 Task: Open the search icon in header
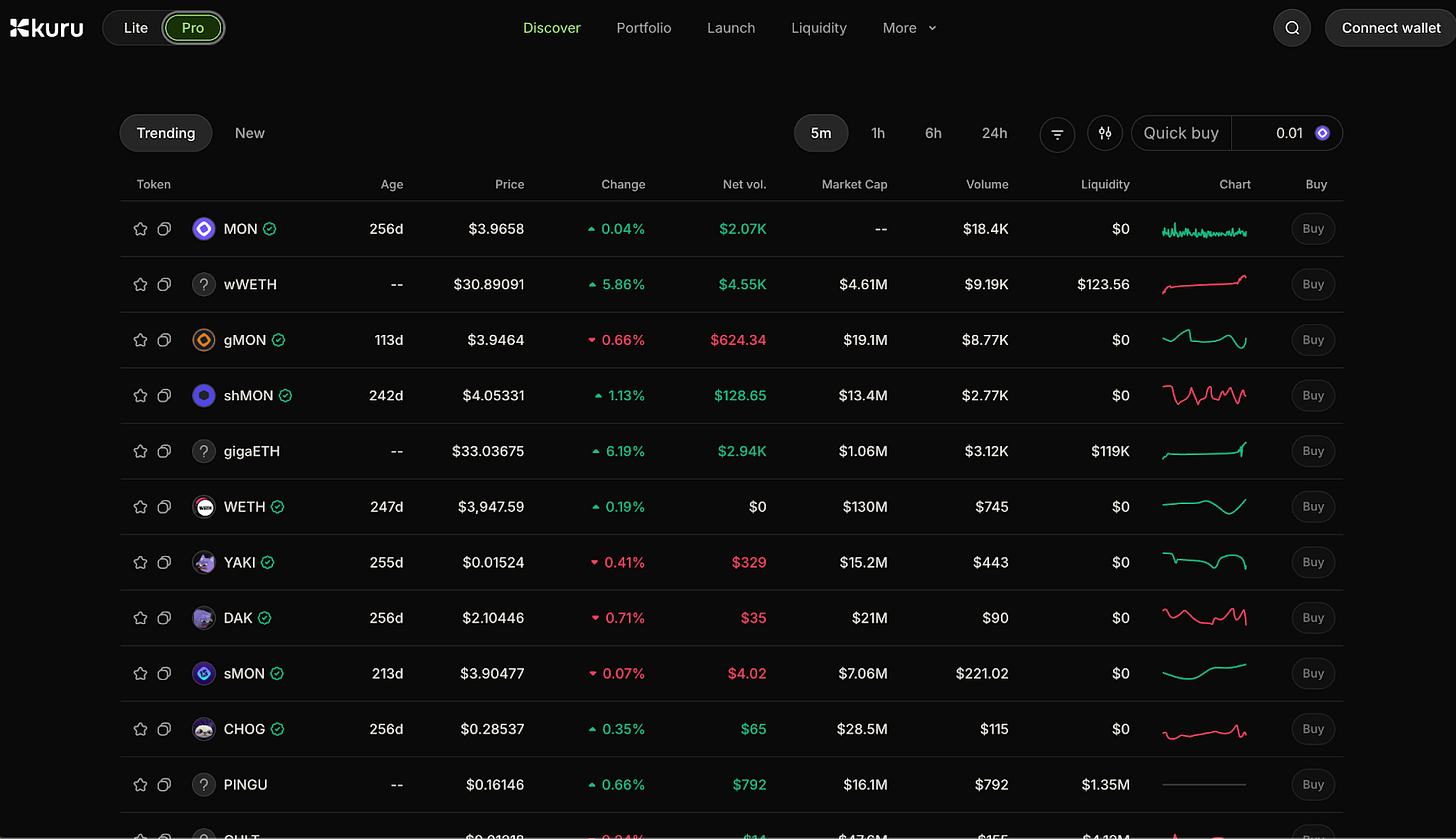coord(1292,28)
